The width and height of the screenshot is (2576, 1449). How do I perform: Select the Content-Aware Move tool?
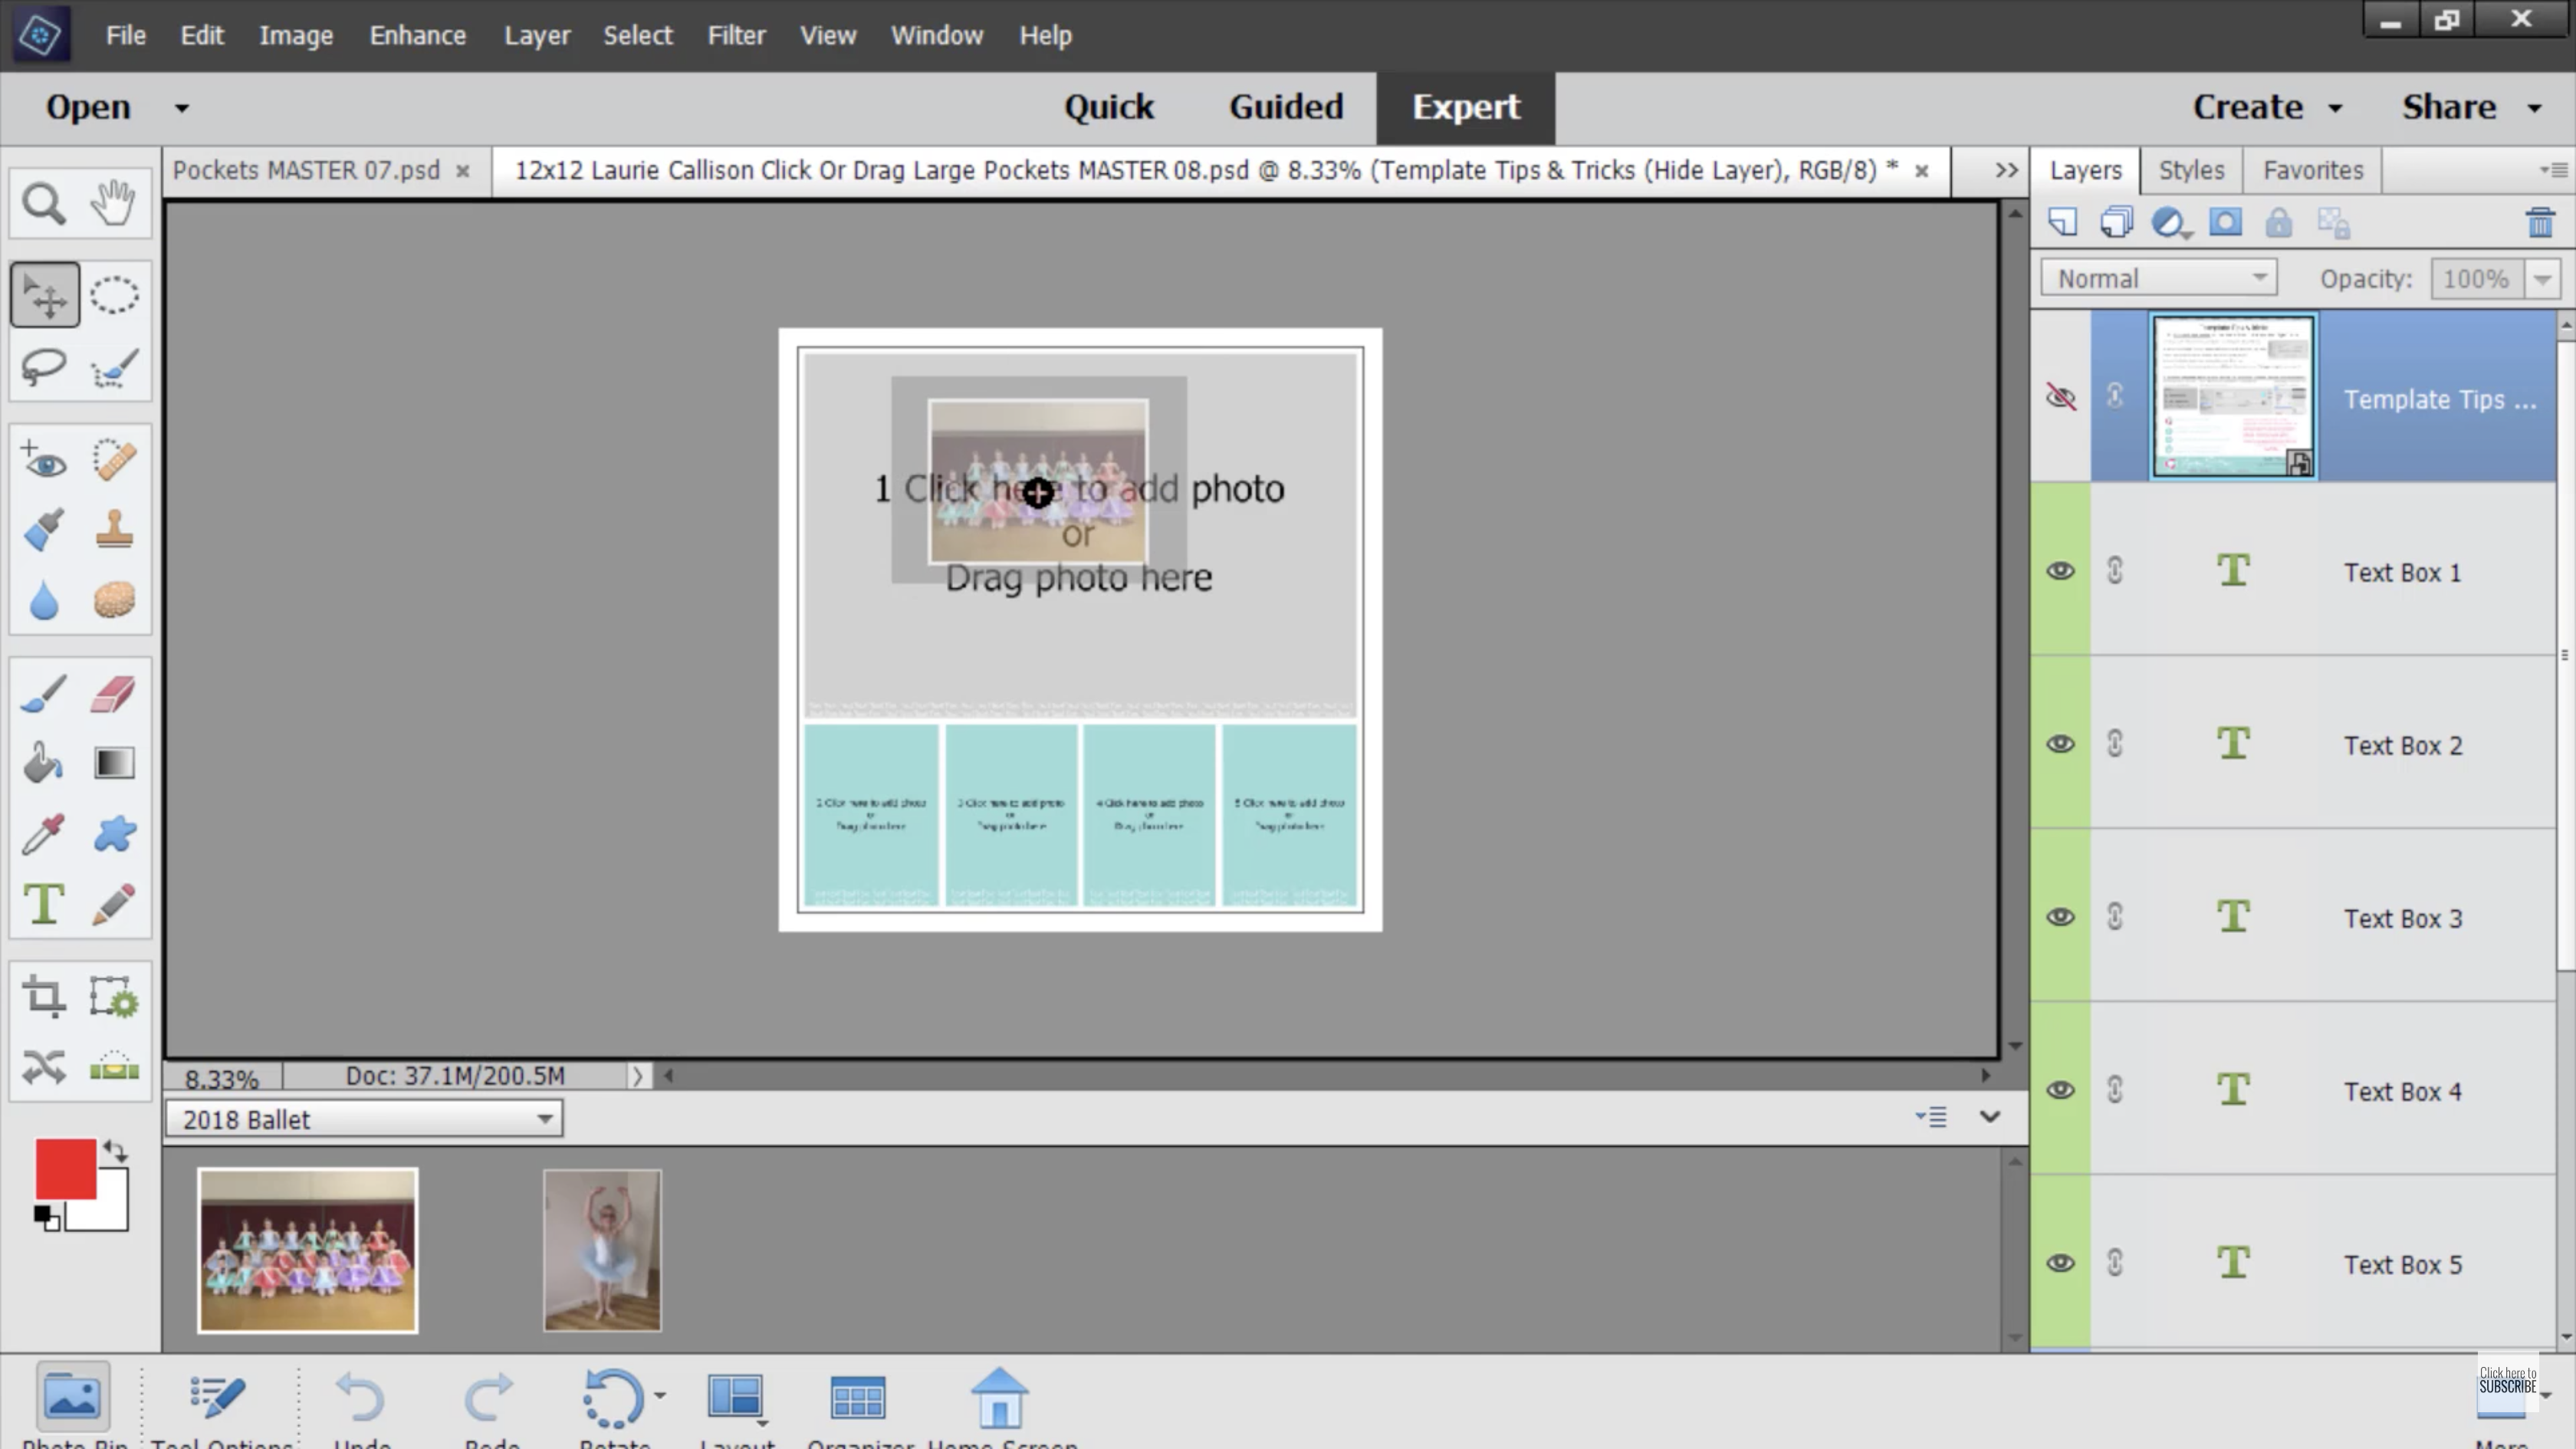click(x=44, y=1067)
